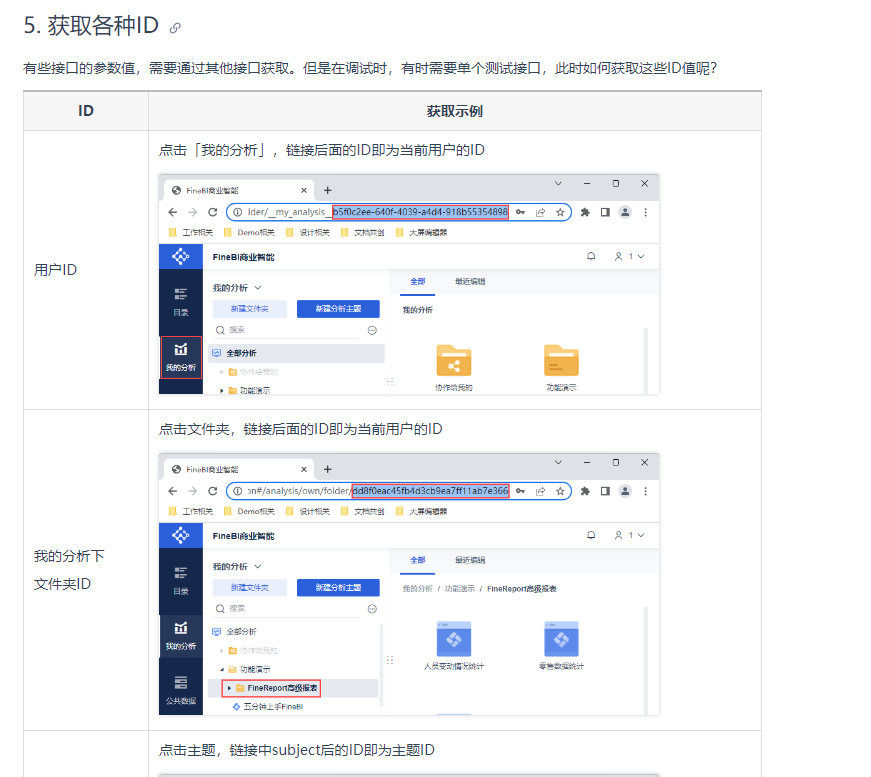Image resolution: width=871 pixels, height=777 pixels.
Task: Expand the FineReport高级报表 folder arrow
Action: tap(229, 688)
